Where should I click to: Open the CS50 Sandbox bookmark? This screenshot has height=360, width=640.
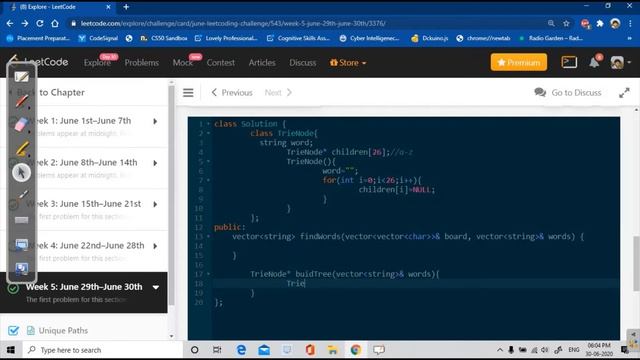tap(164, 38)
